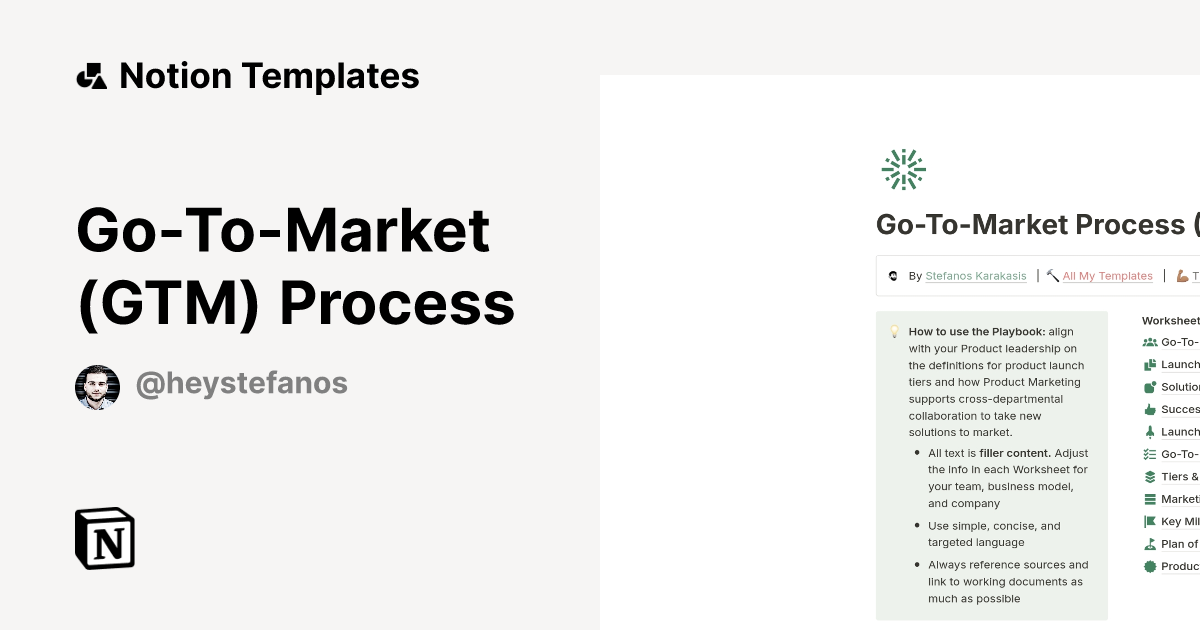1200x630 pixels.
Task: Click the stacked layers icon near Tiers entry
Action: click(1150, 476)
